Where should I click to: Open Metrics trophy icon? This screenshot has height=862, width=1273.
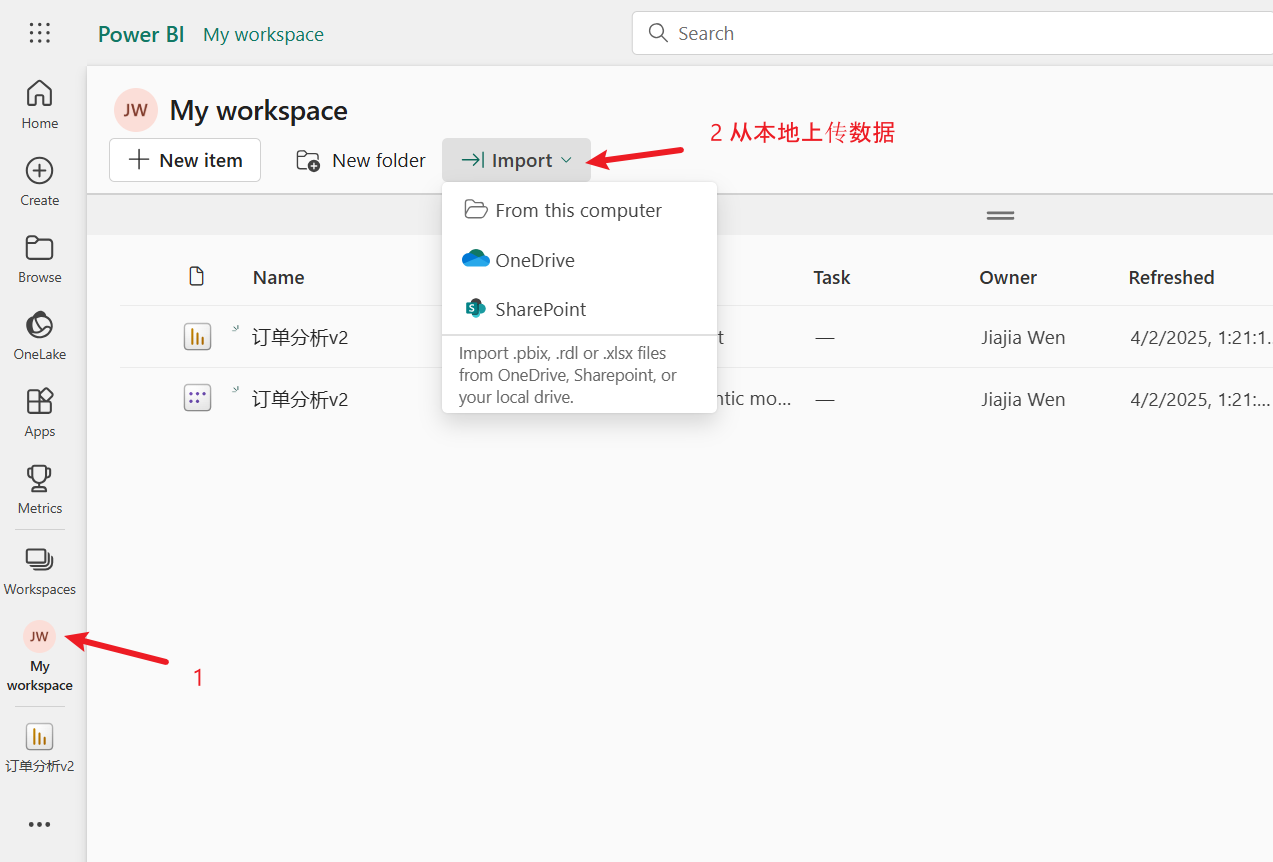click(x=39, y=478)
